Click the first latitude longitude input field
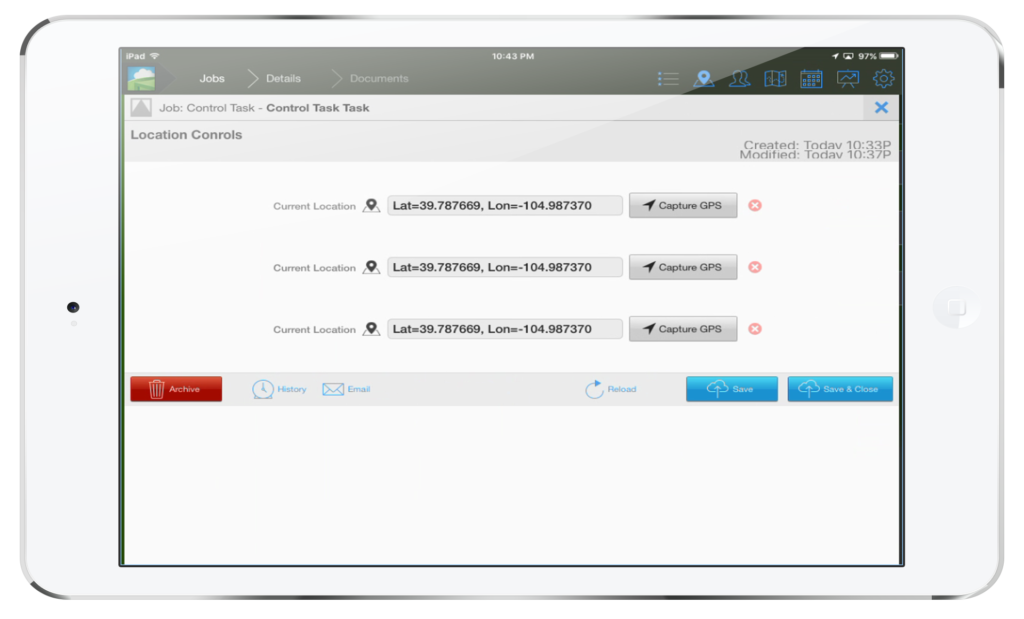Viewport: 1024px width, 619px height. 506,204
